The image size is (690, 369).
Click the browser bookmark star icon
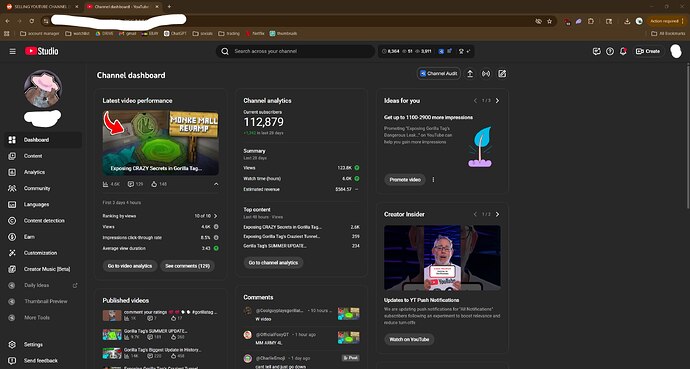[550, 21]
